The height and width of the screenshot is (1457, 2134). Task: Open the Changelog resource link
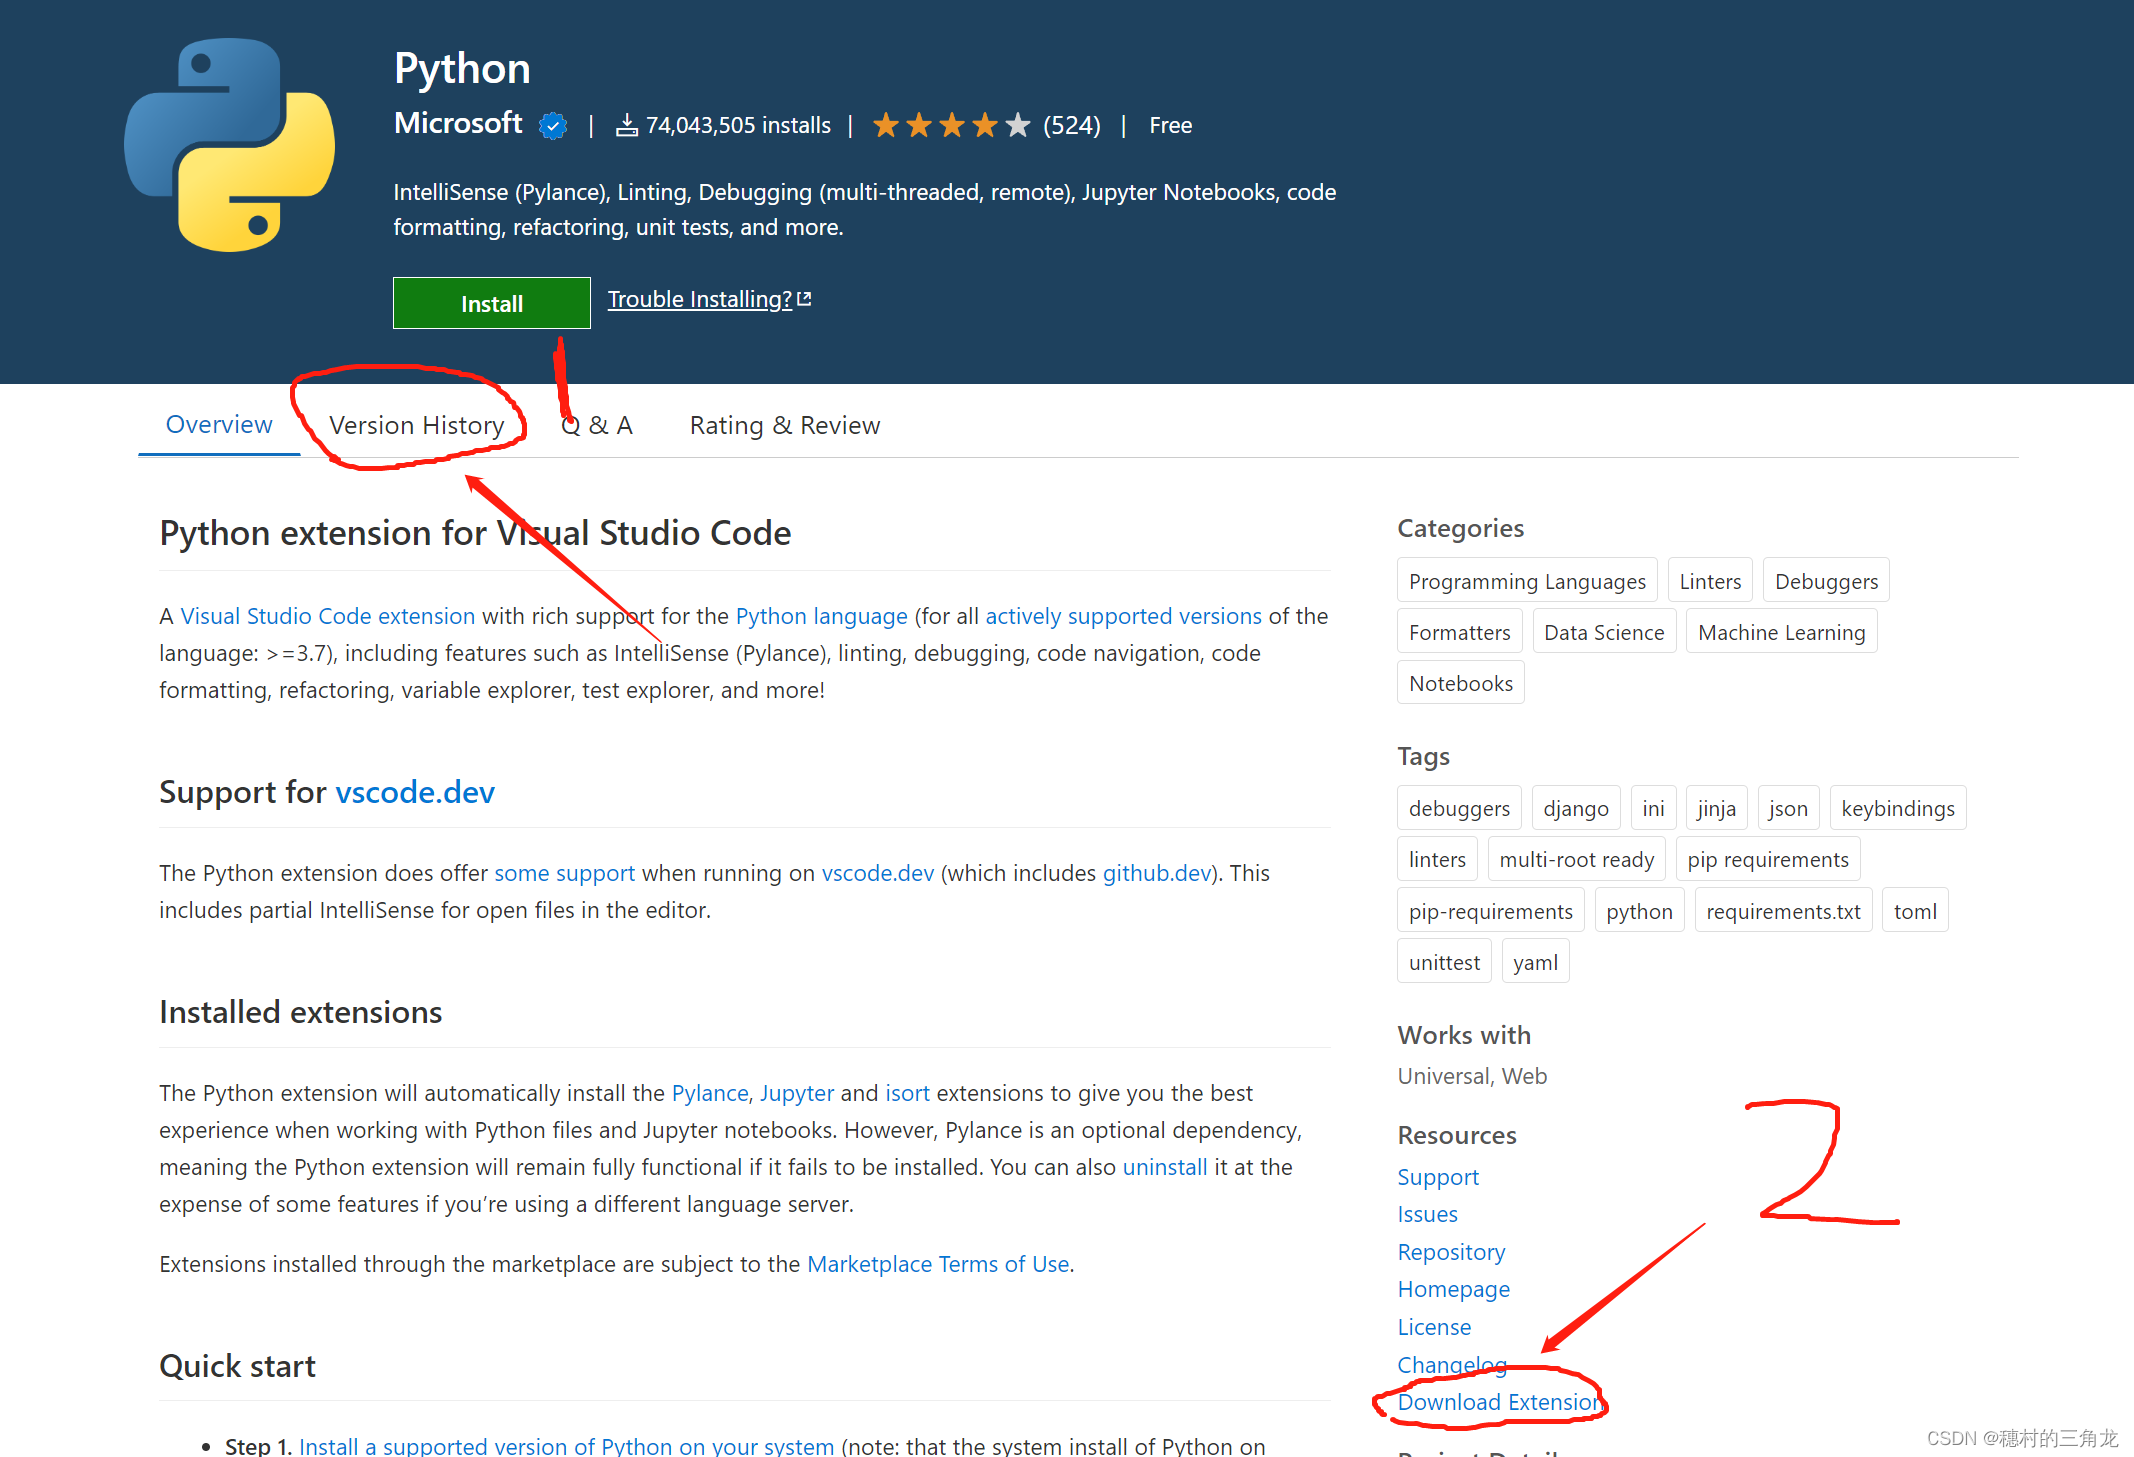click(x=1451, y=1364)
